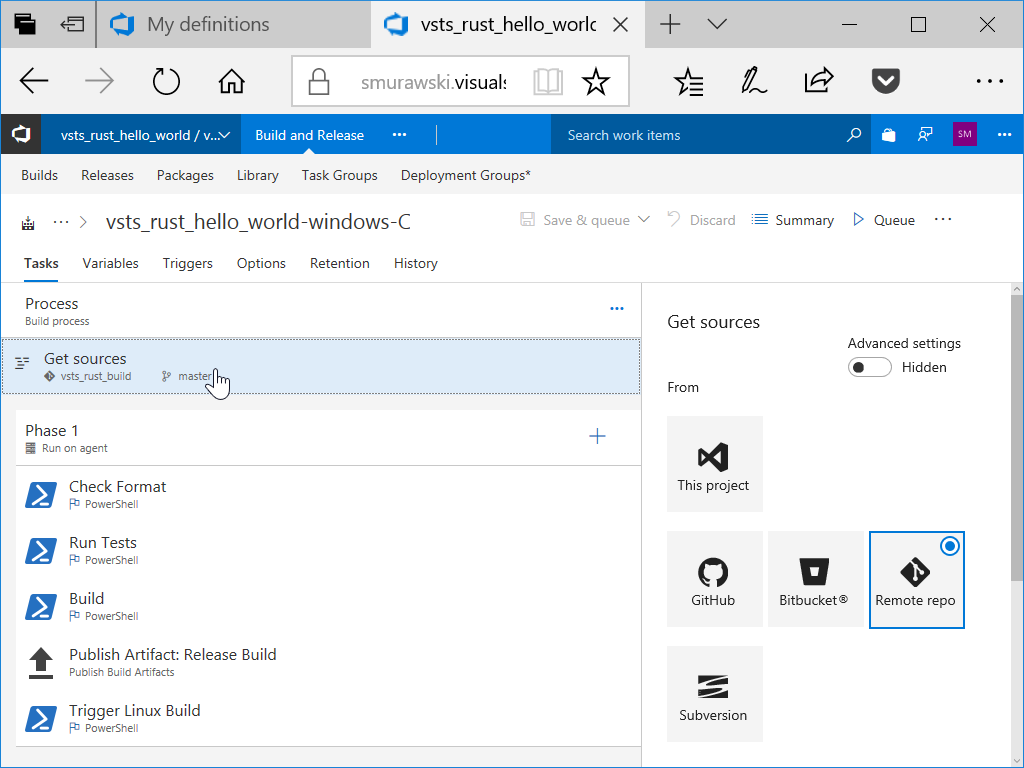Open the SM user profile avatar
Viewport: 1024px width, 768px height.
tap(965, 135)
